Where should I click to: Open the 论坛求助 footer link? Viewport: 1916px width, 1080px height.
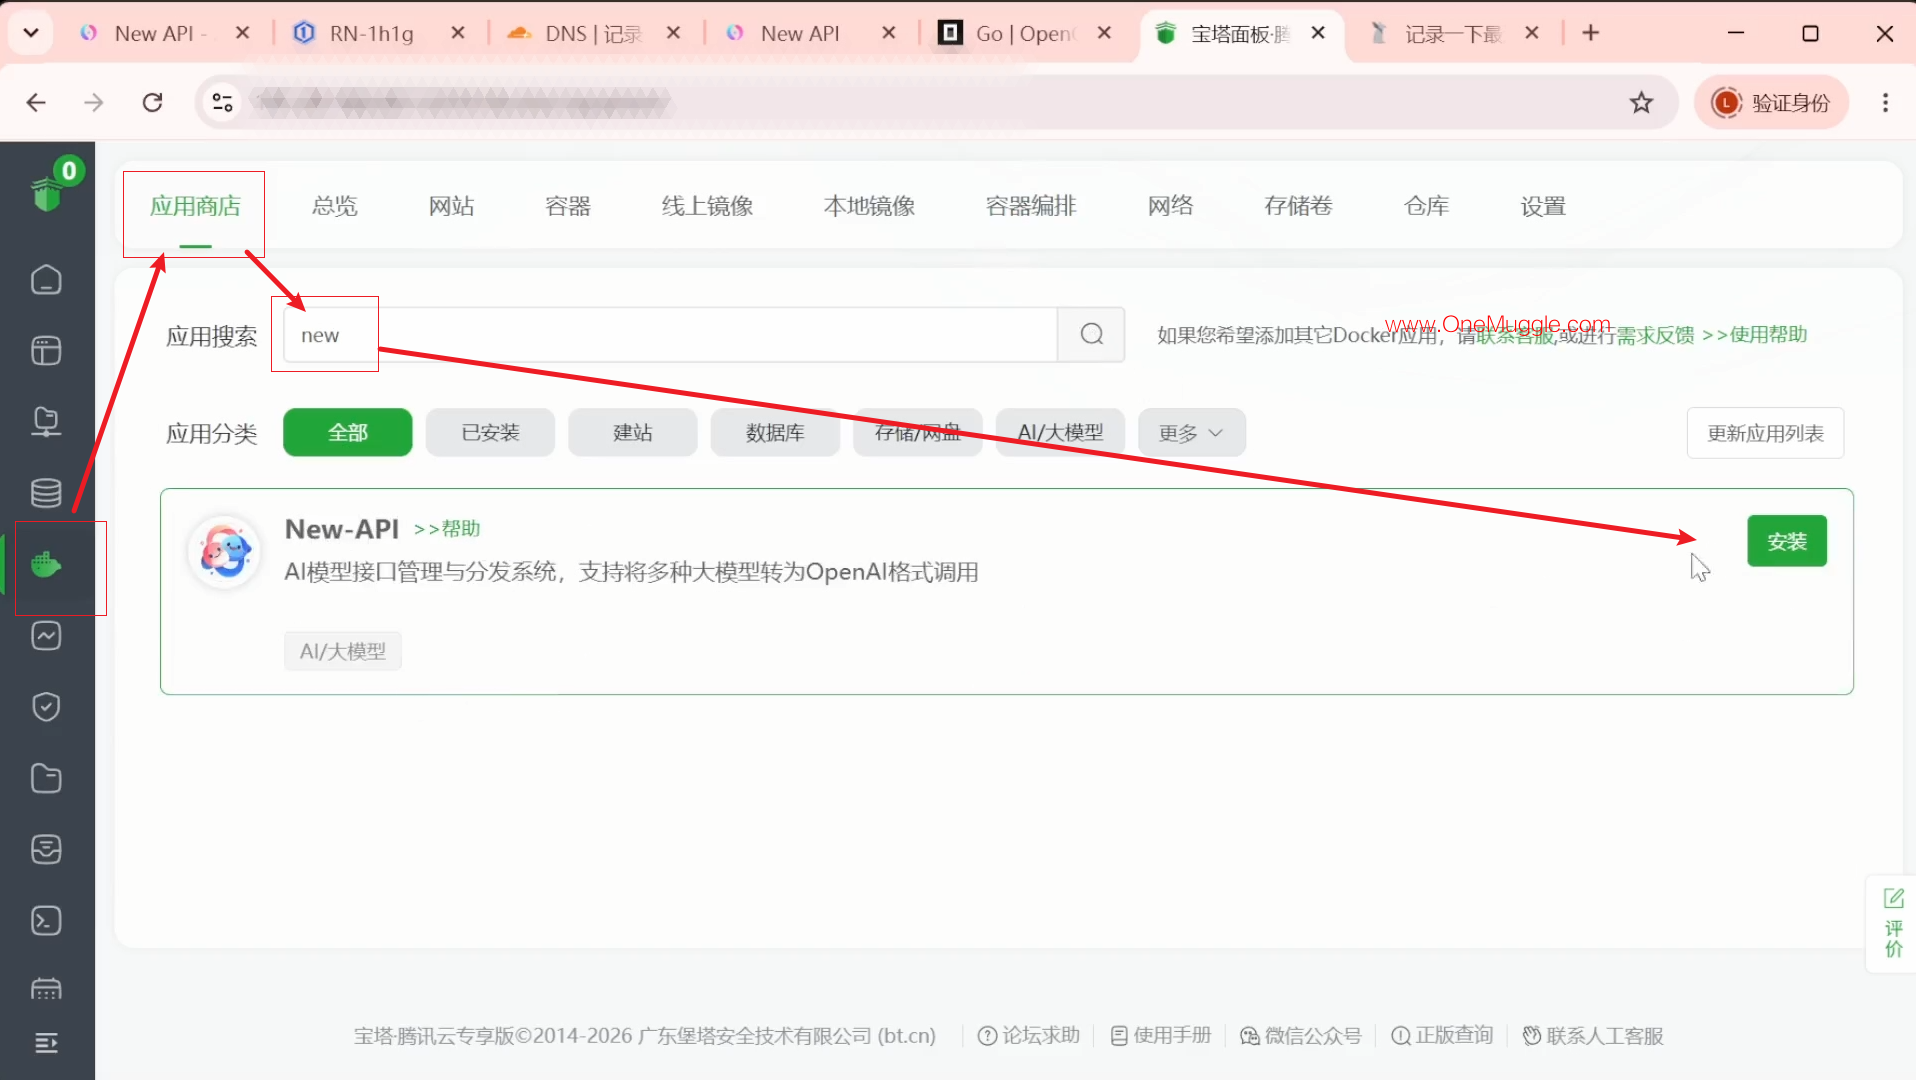[x=1029, y=1035]
